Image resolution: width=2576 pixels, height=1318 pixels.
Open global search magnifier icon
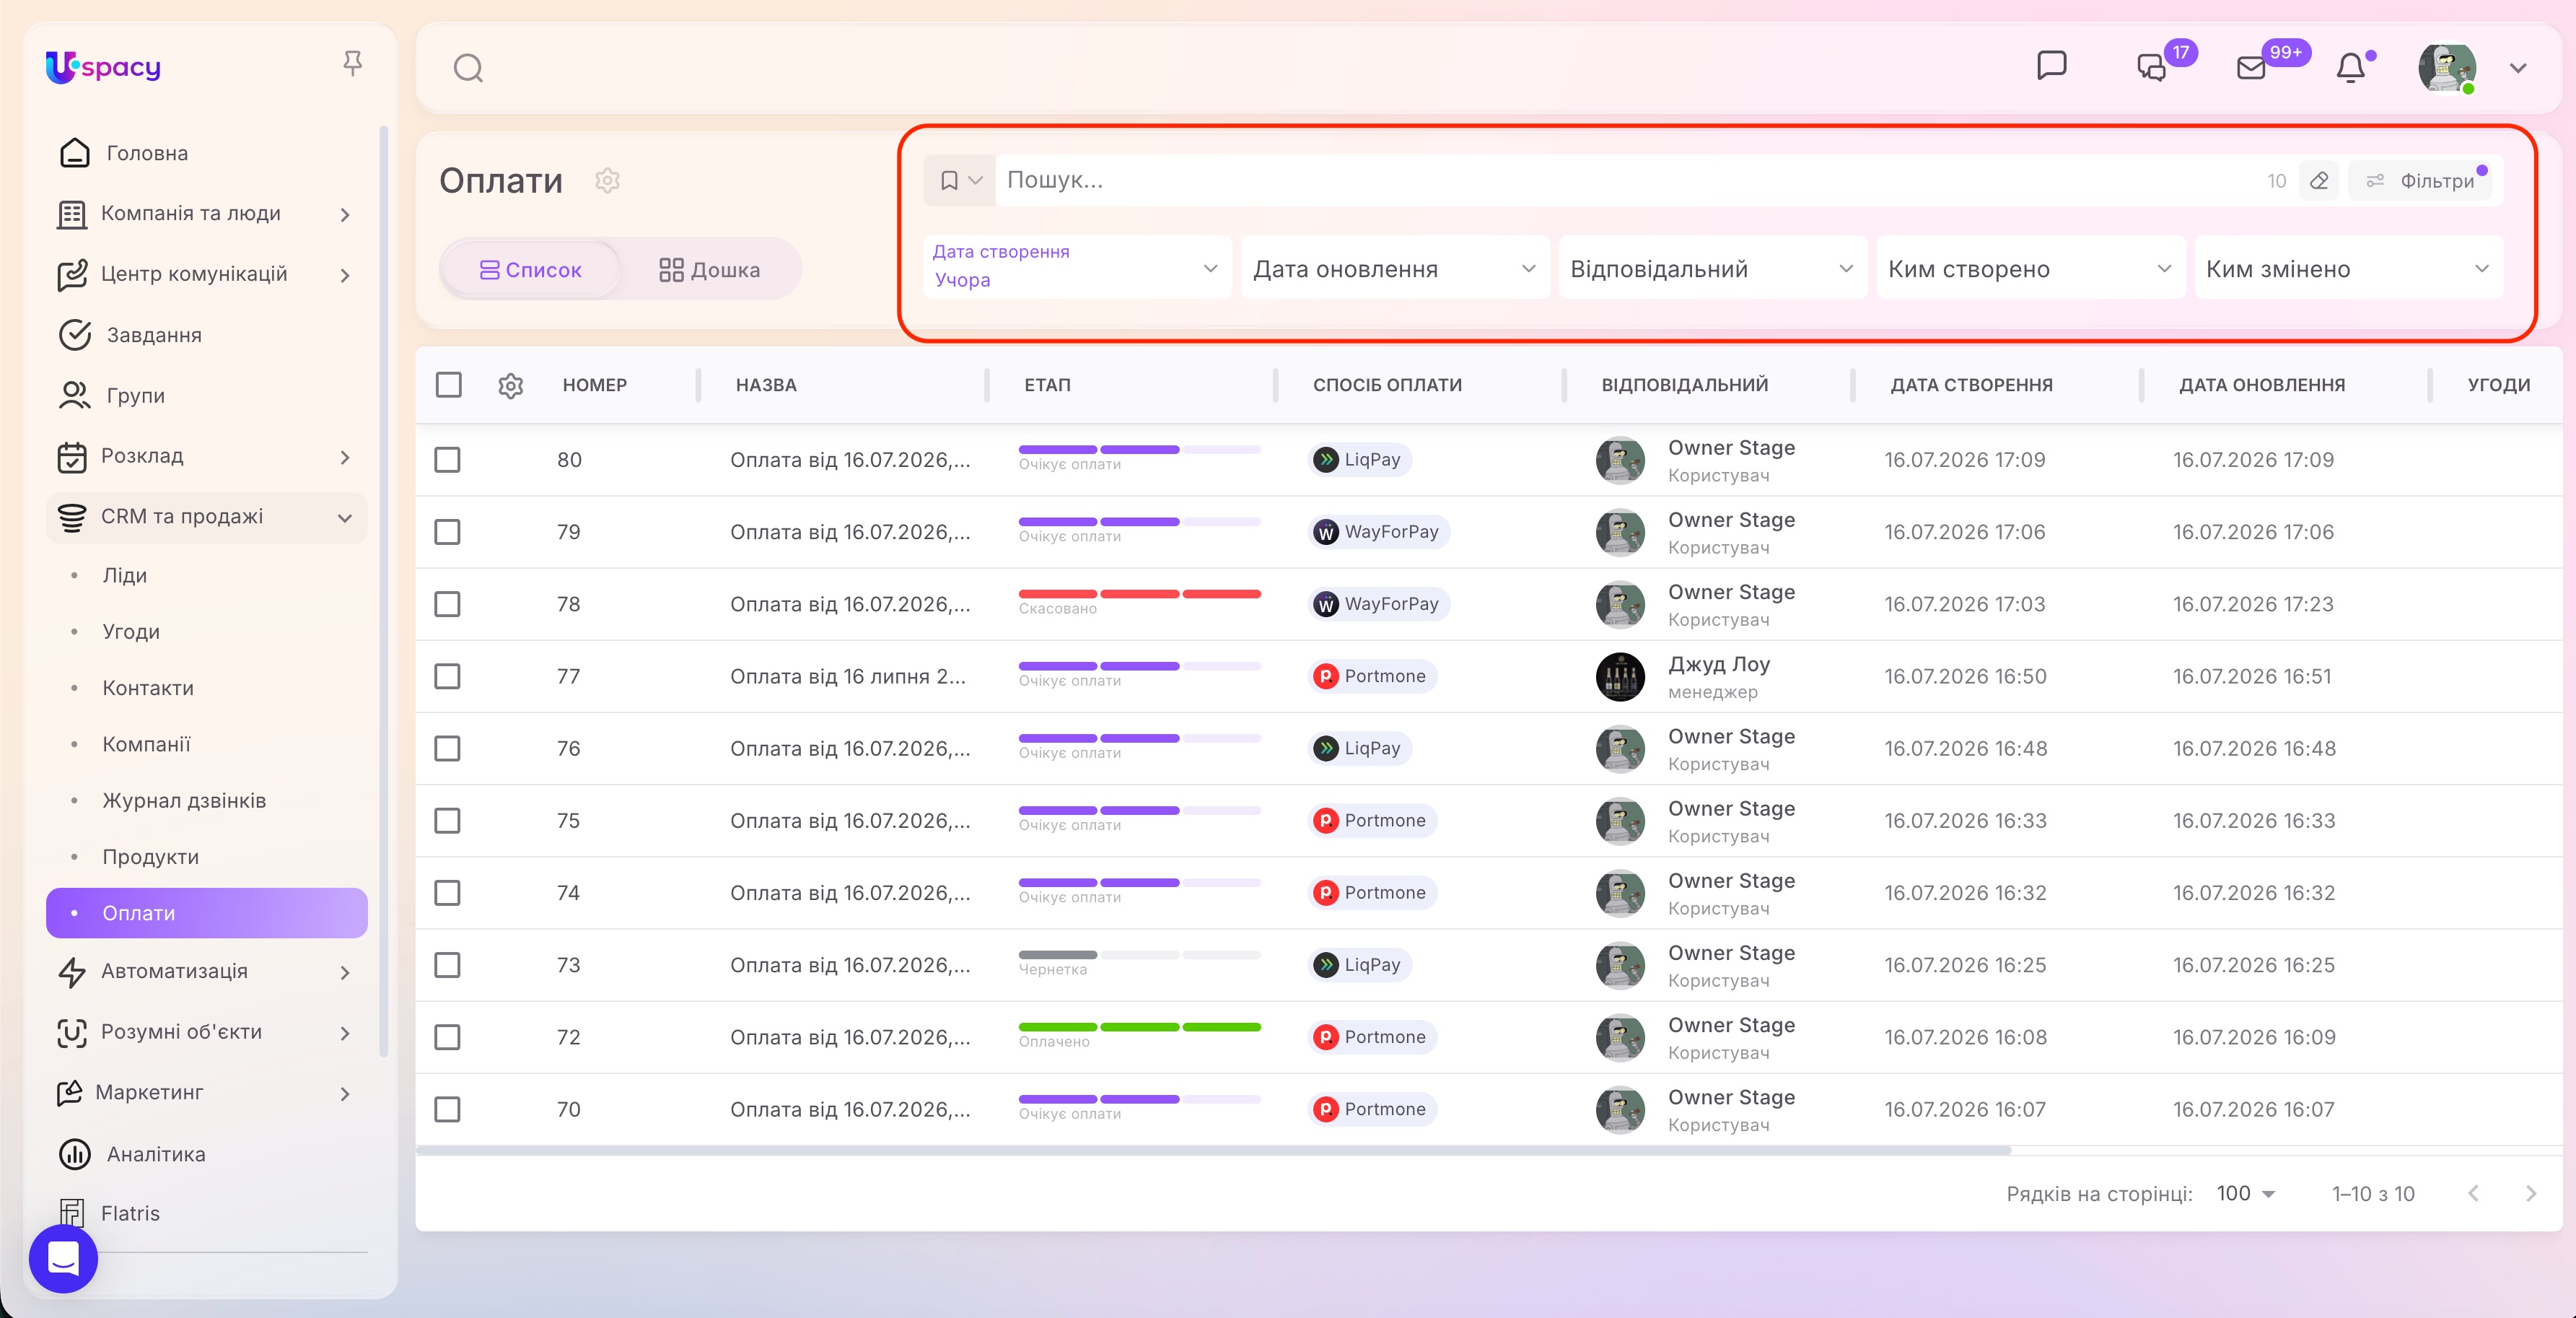(468, 68)
